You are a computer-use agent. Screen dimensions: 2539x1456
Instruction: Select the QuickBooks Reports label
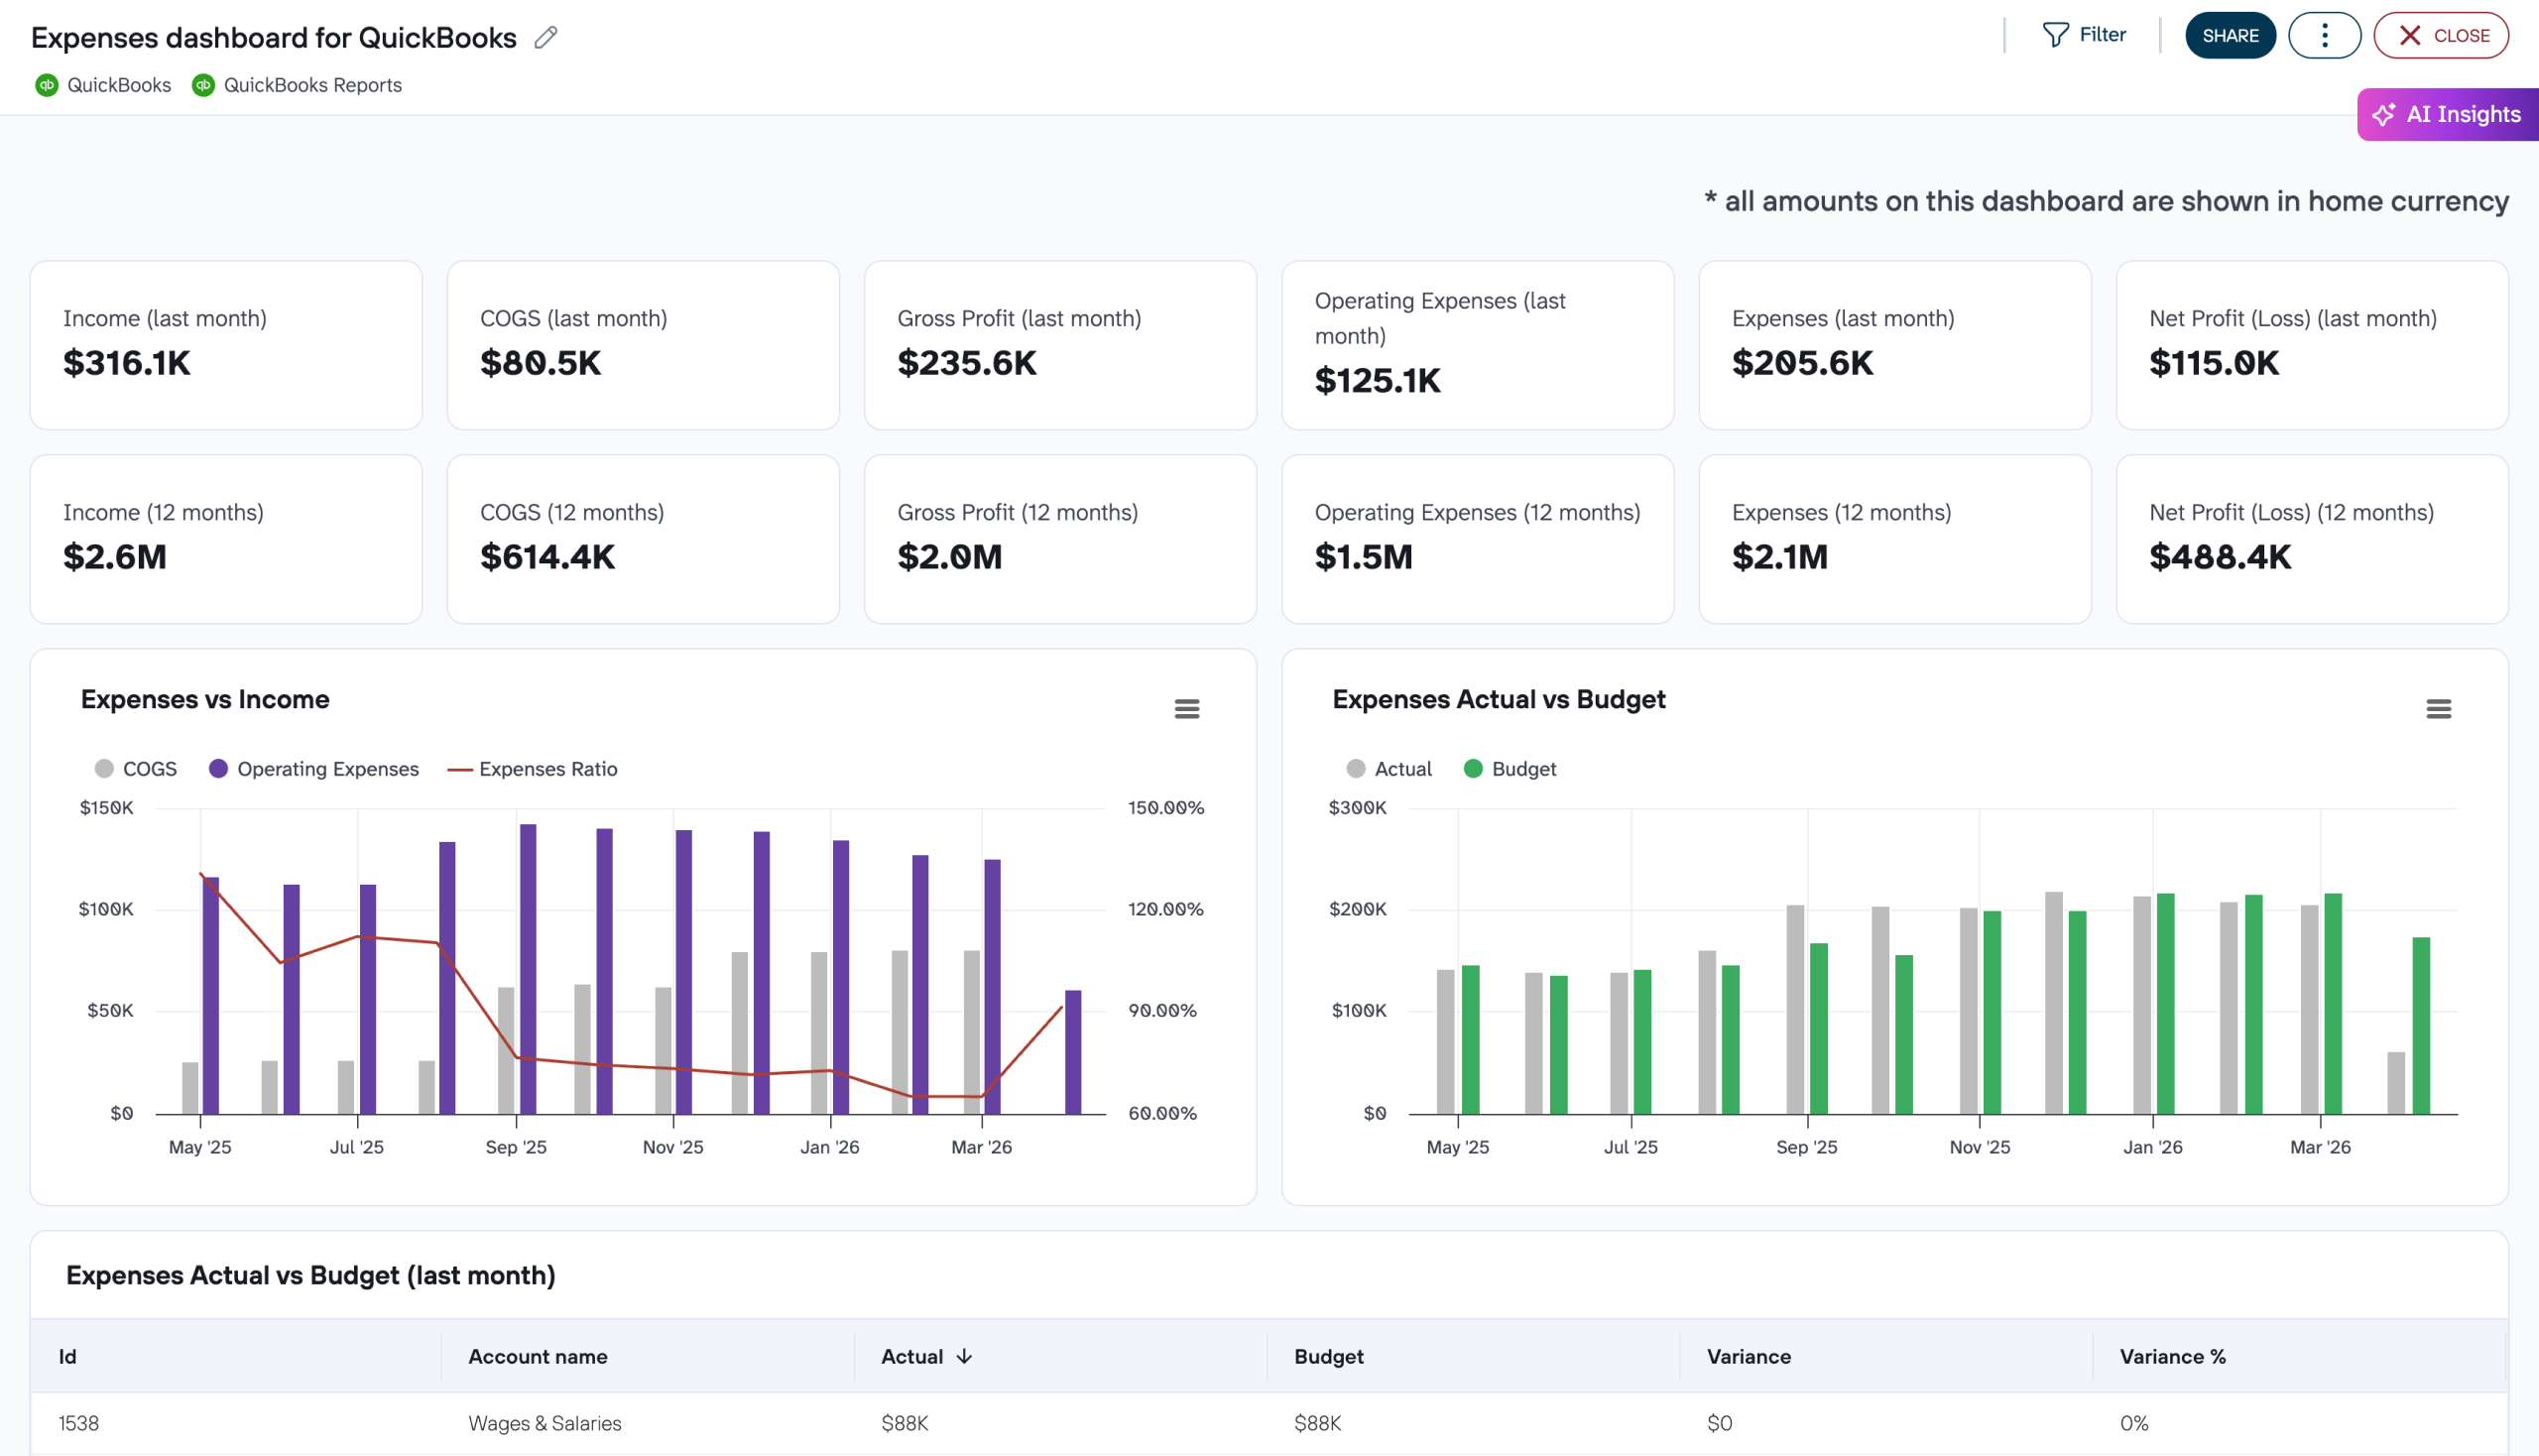(312, 85)
